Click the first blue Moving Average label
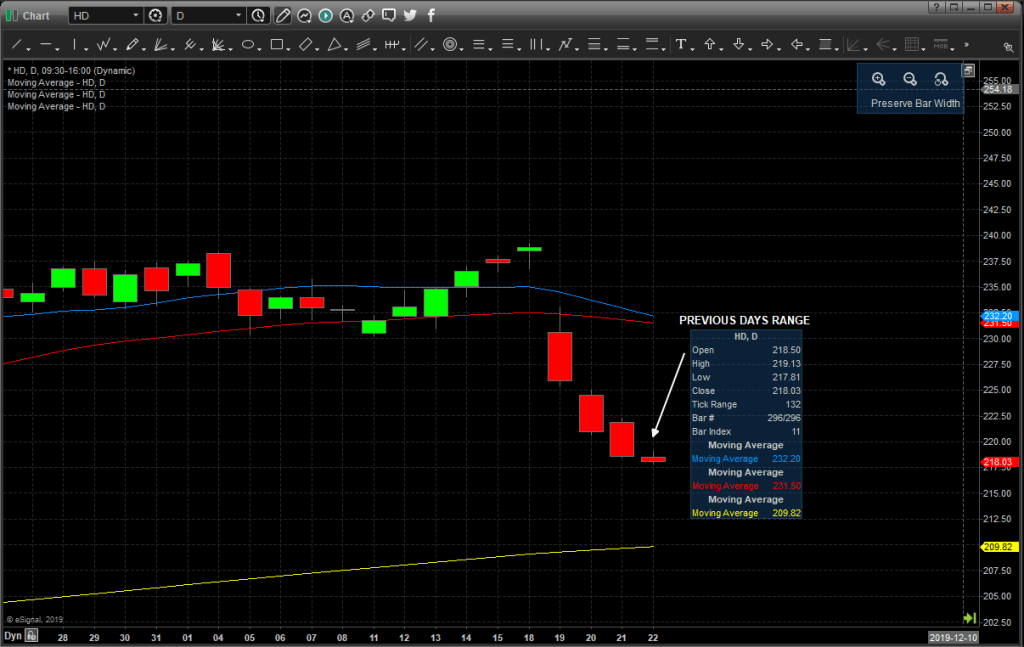The image size is (1024, 647). click(x=56, y=83)
